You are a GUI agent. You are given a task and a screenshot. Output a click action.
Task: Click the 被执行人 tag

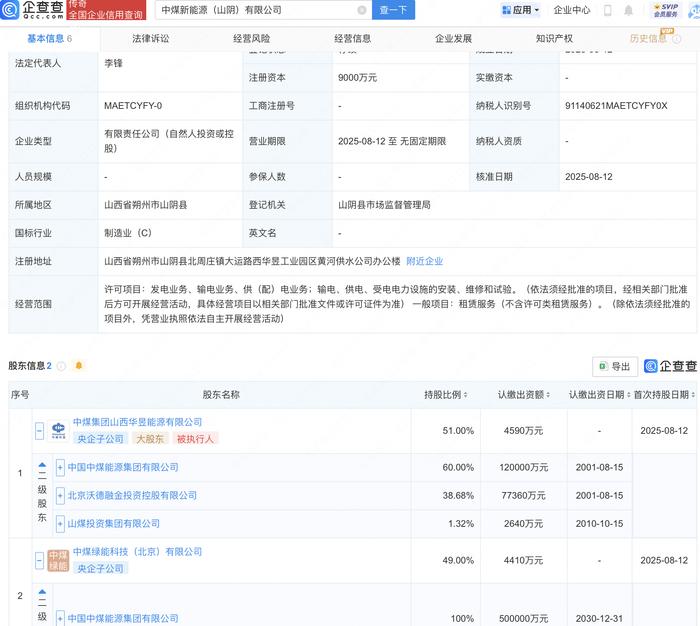coord(196,439)
